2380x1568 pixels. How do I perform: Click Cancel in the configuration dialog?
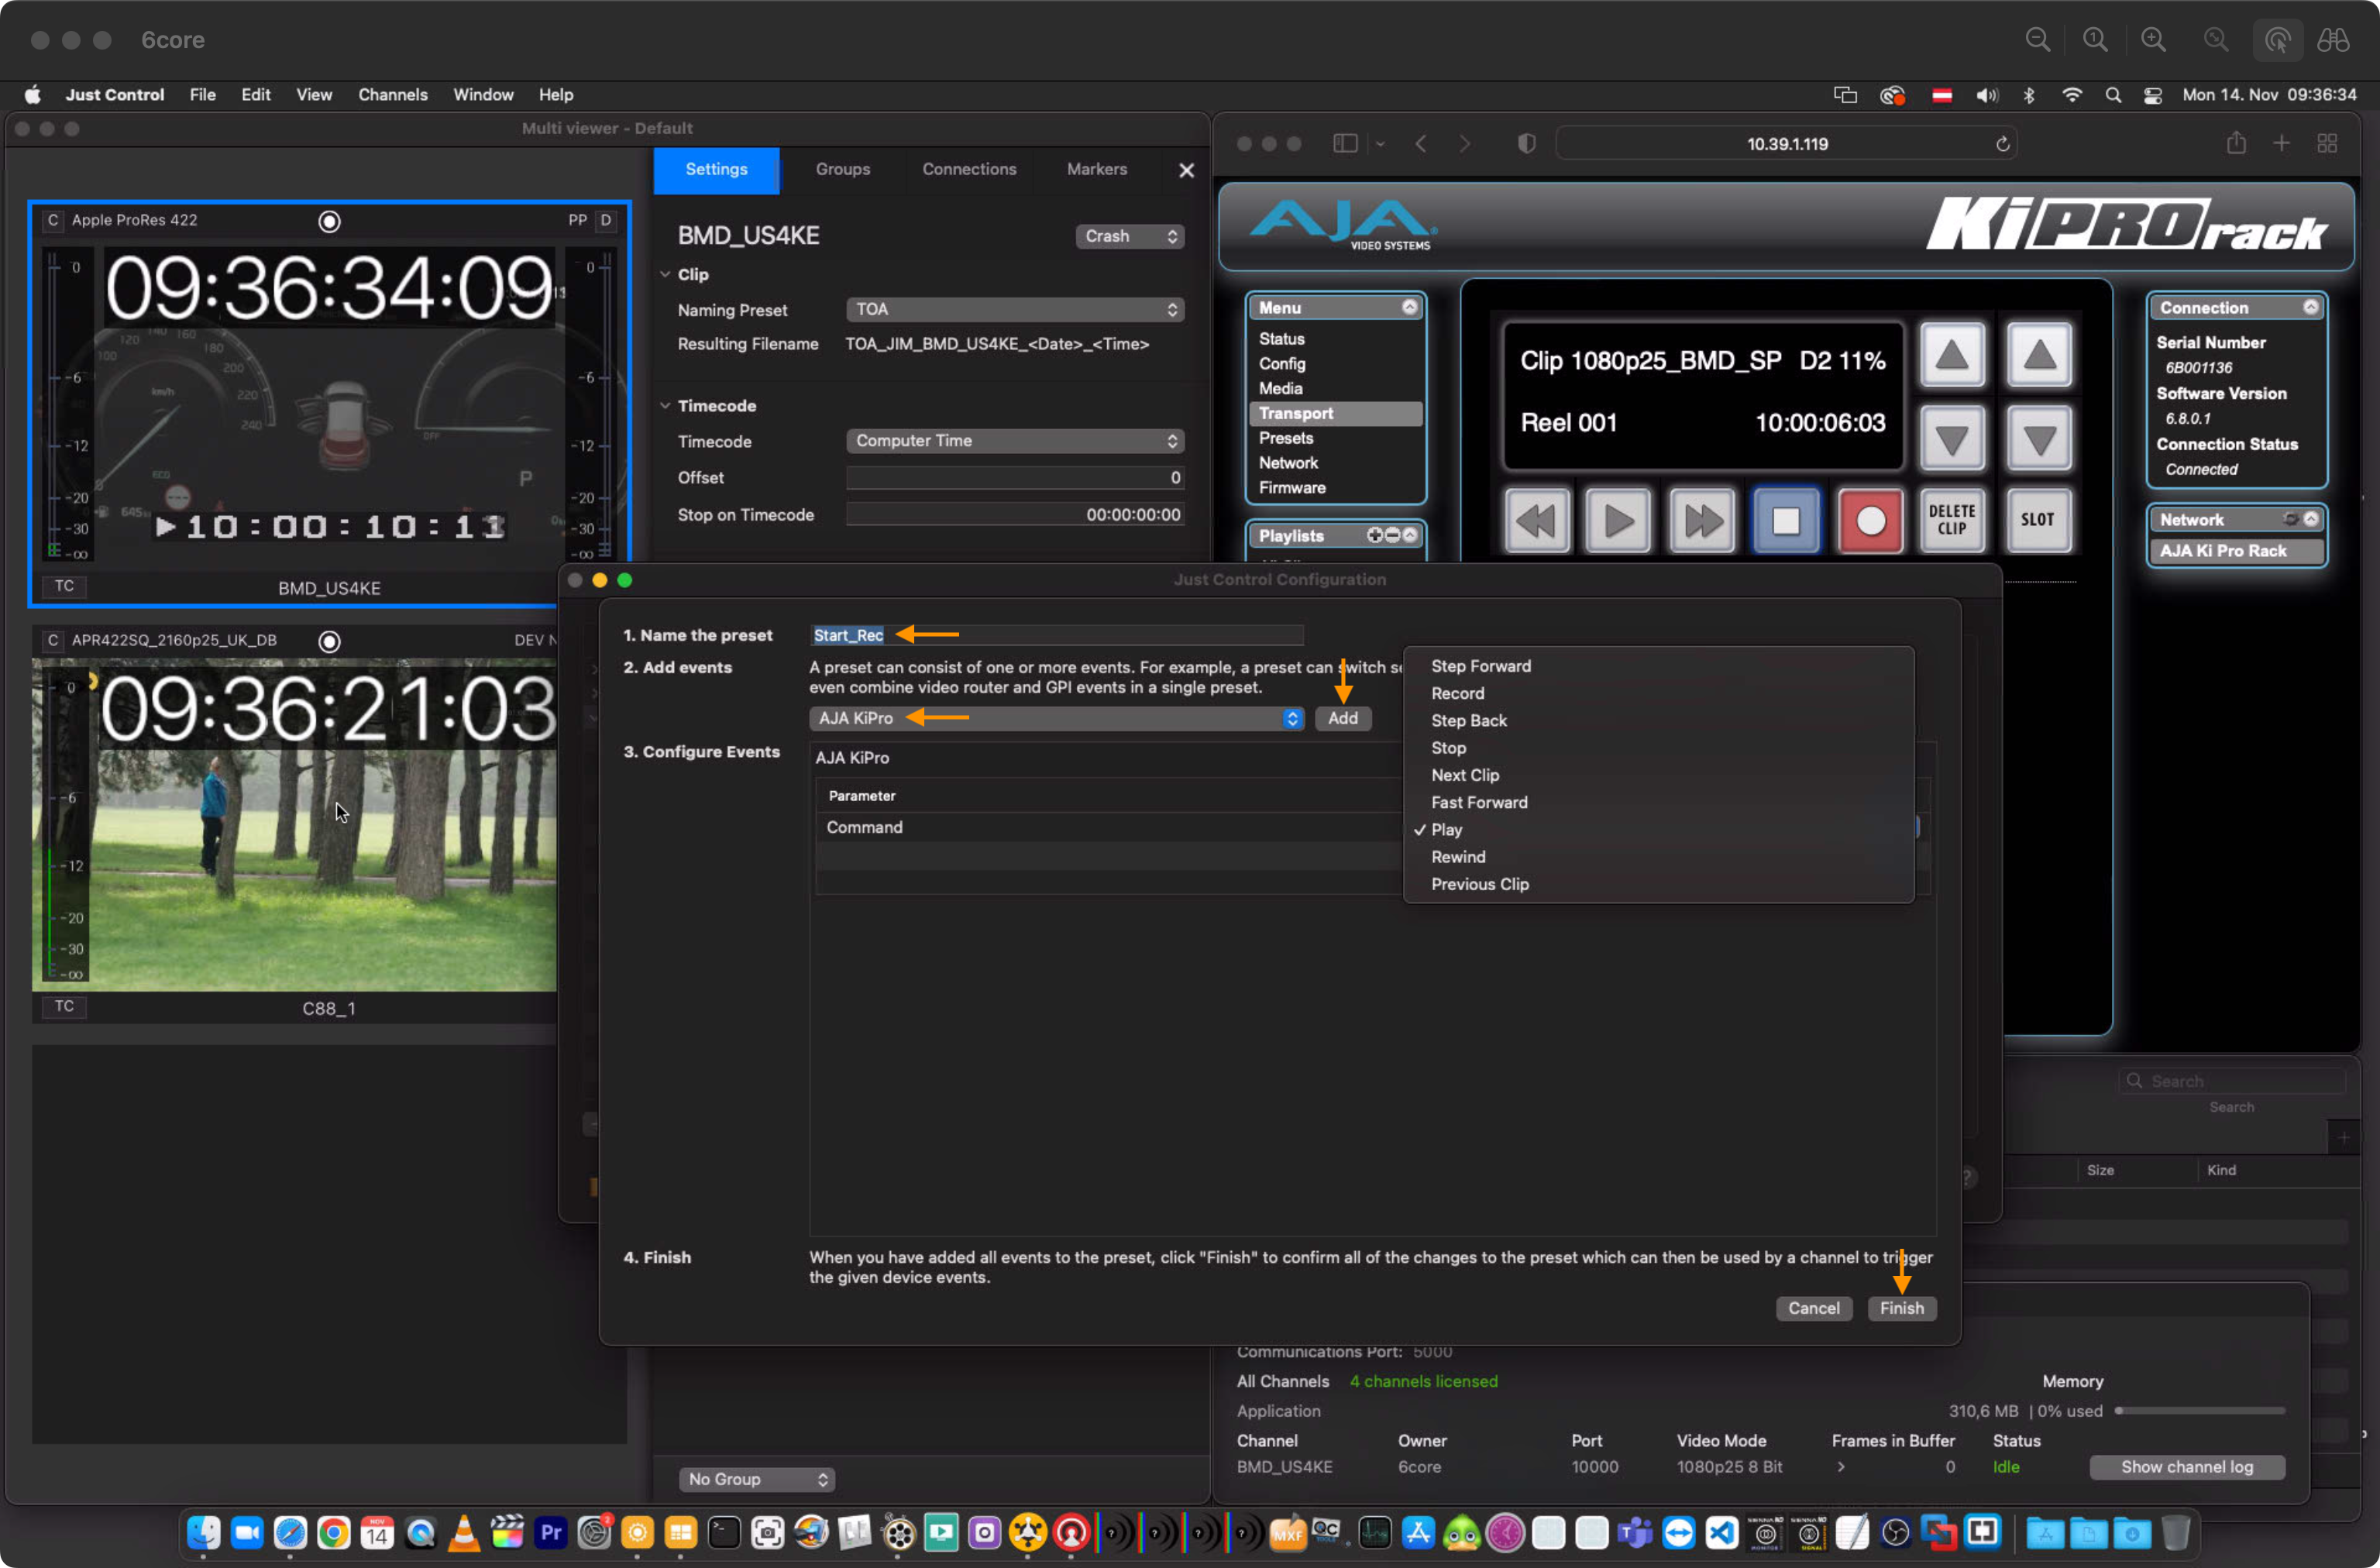tap(1813, 1308)
